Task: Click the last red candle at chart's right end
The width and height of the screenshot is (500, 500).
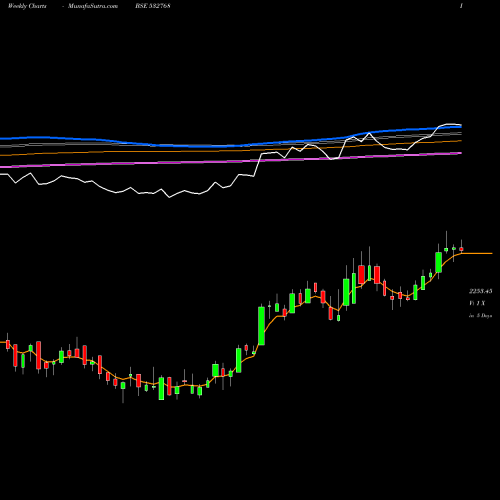Action: pyautogui.click(x=461, y=249)
